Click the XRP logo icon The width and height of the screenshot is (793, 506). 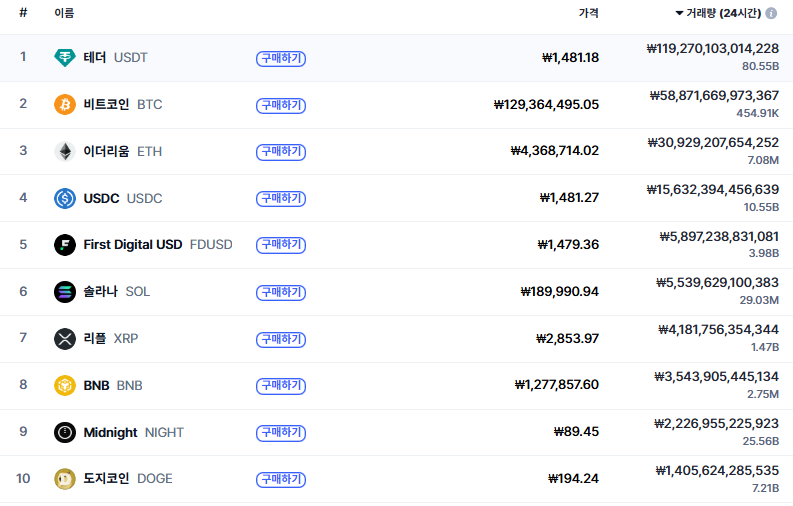pos(65,339)
